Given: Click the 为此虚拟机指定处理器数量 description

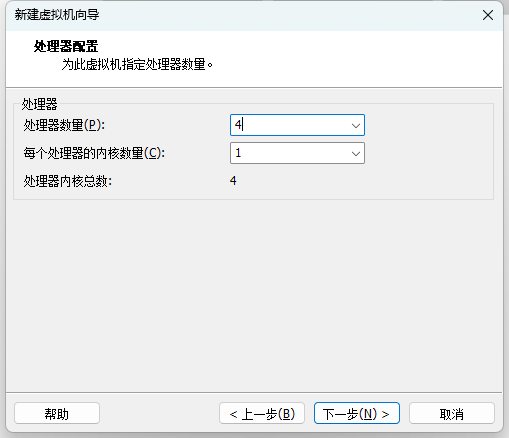Looking at the screenshot, I should pyautogui.click(x=137, y=64).
